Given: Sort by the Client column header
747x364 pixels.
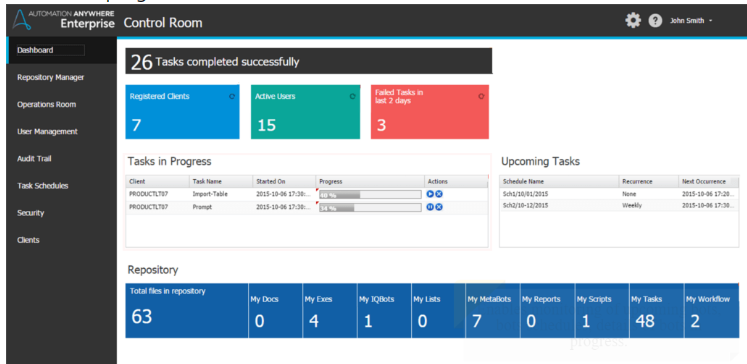Looking at the screenshot, I should [158, 182].
